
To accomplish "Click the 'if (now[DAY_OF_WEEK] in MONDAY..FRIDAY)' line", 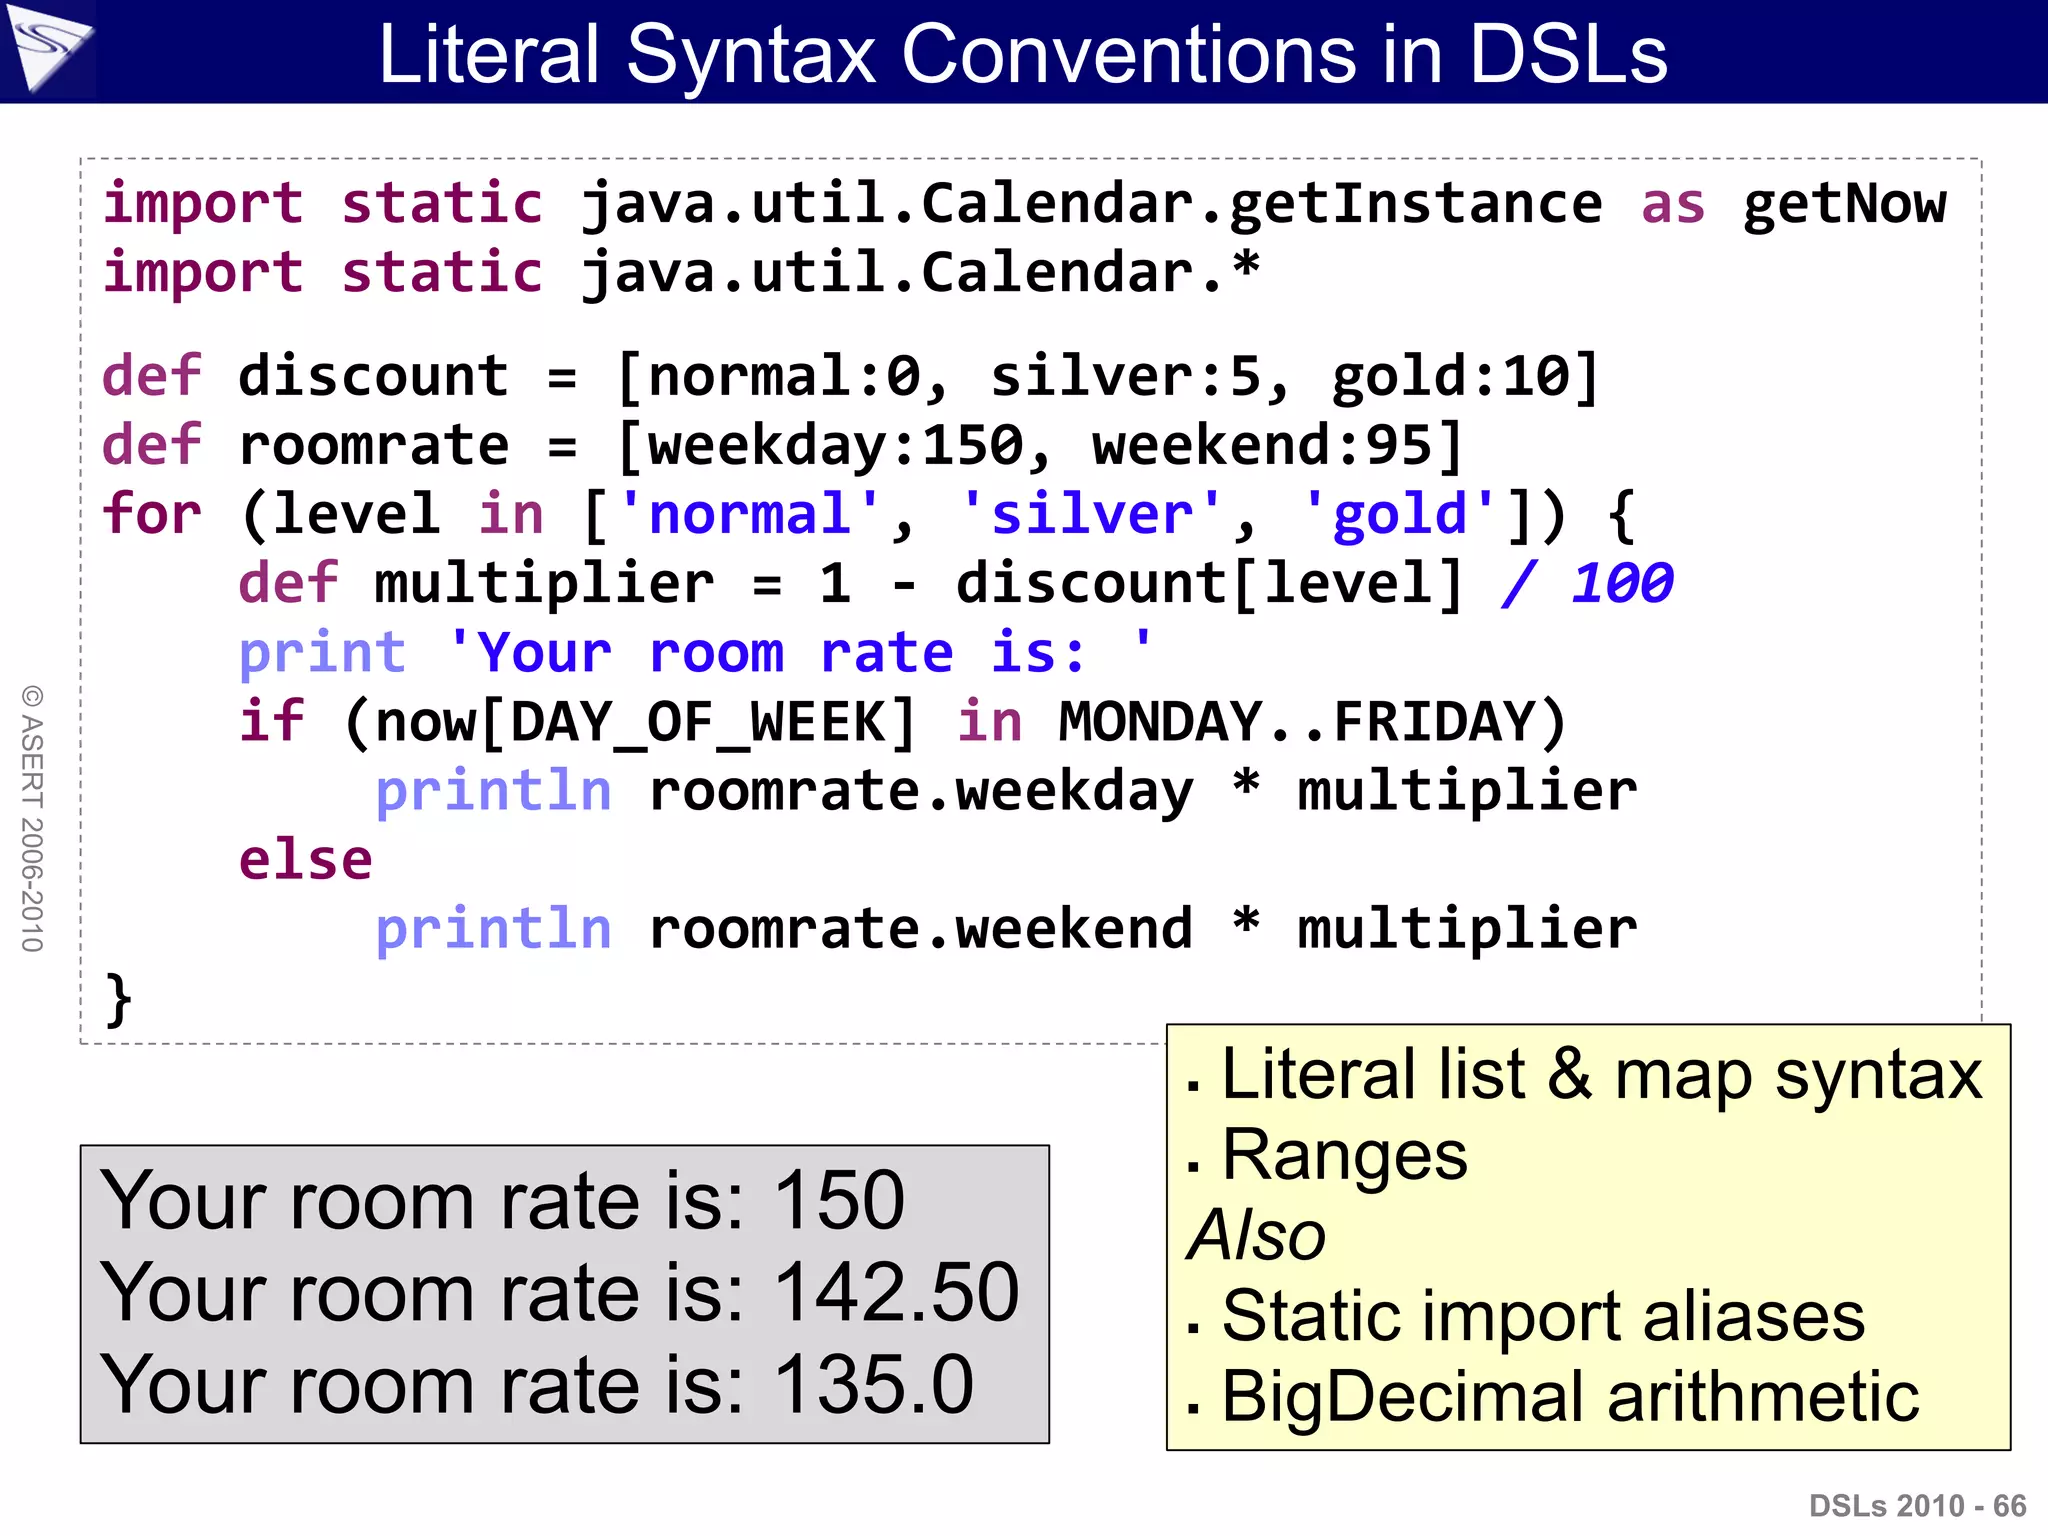I will (903, 722).
